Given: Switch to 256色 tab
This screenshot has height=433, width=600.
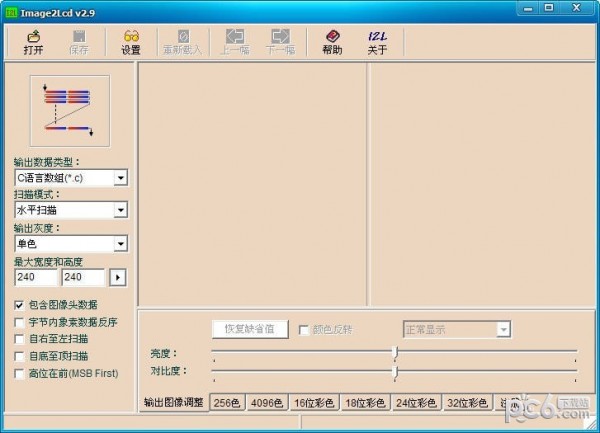Looking at the screenshot, I should [227, 403].
